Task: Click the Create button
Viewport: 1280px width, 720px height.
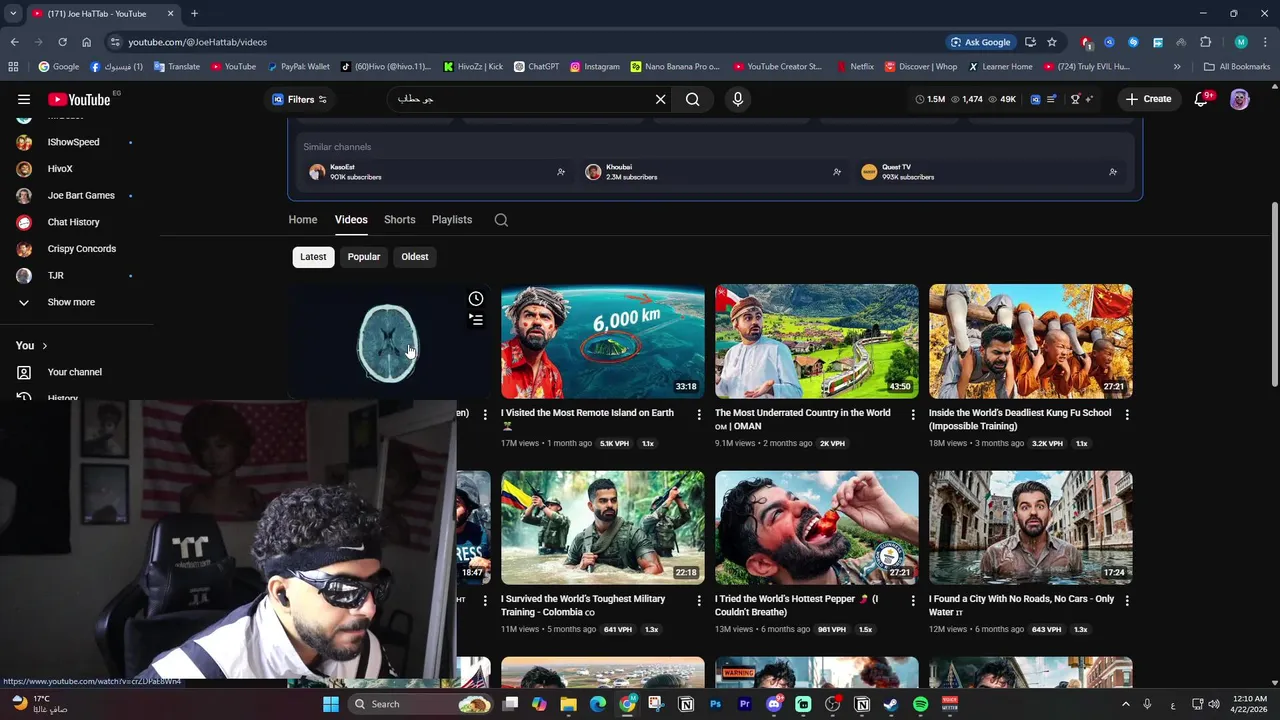Action: coord(1148,99)
